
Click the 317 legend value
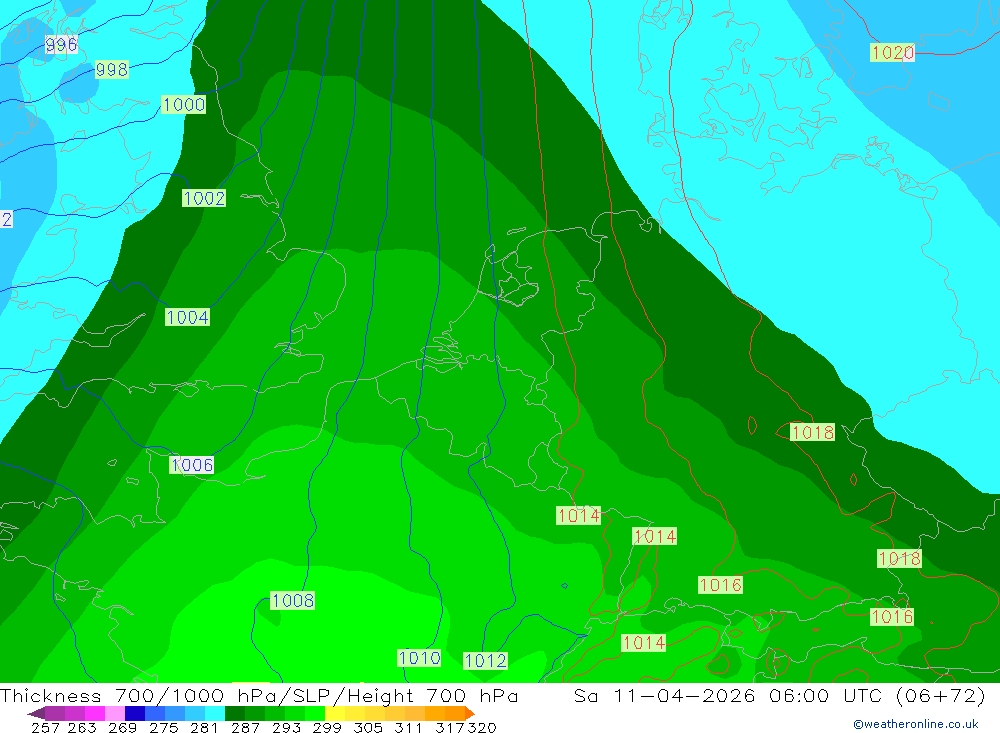point(450,728)
